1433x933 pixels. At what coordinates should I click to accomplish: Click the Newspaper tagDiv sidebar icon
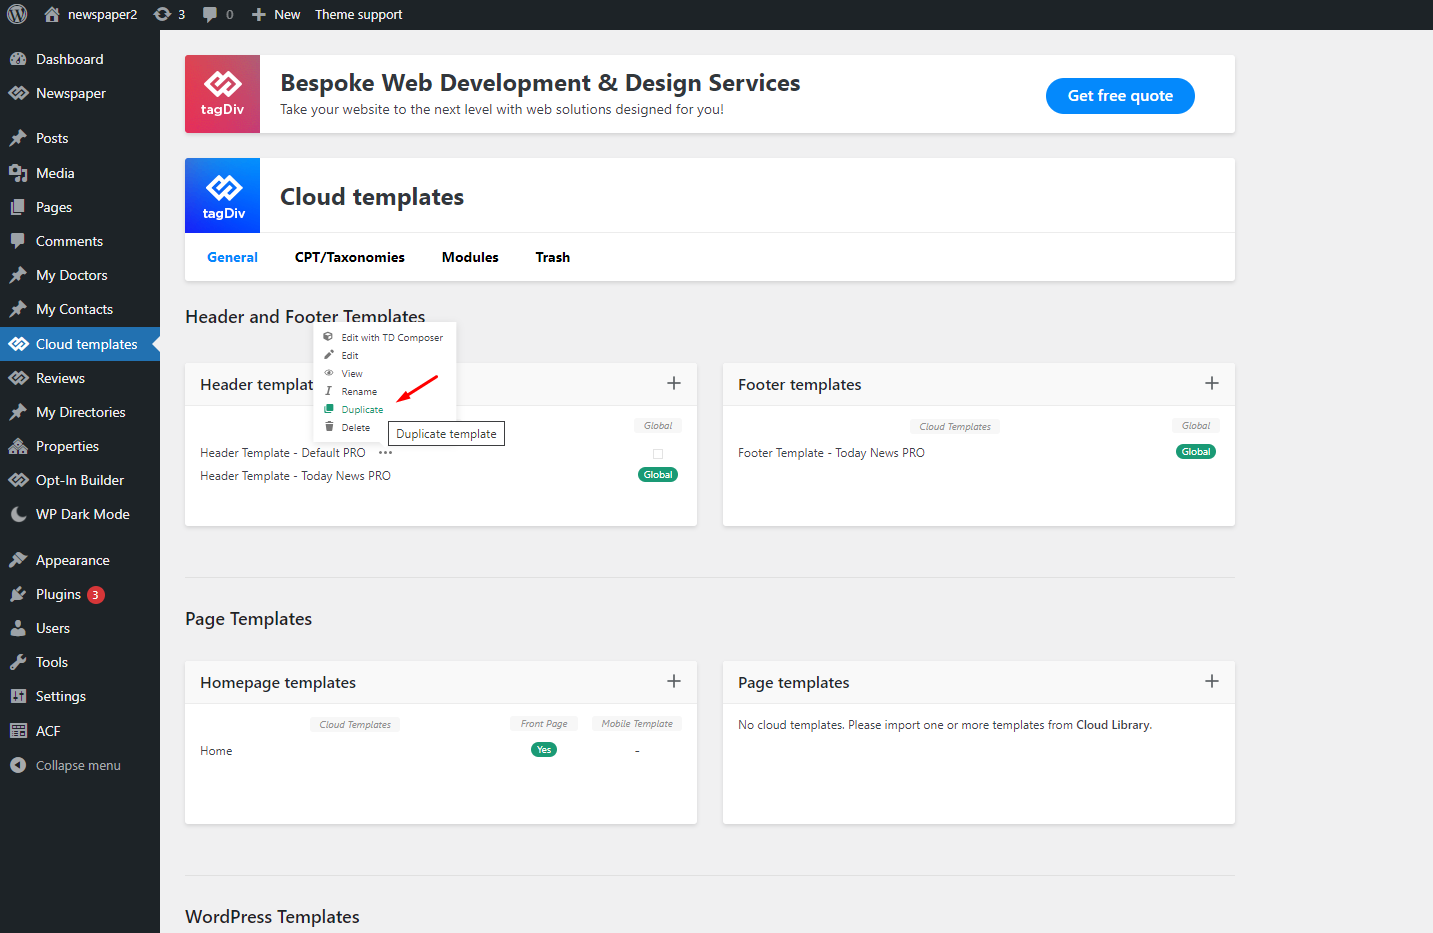pos(18,93)
